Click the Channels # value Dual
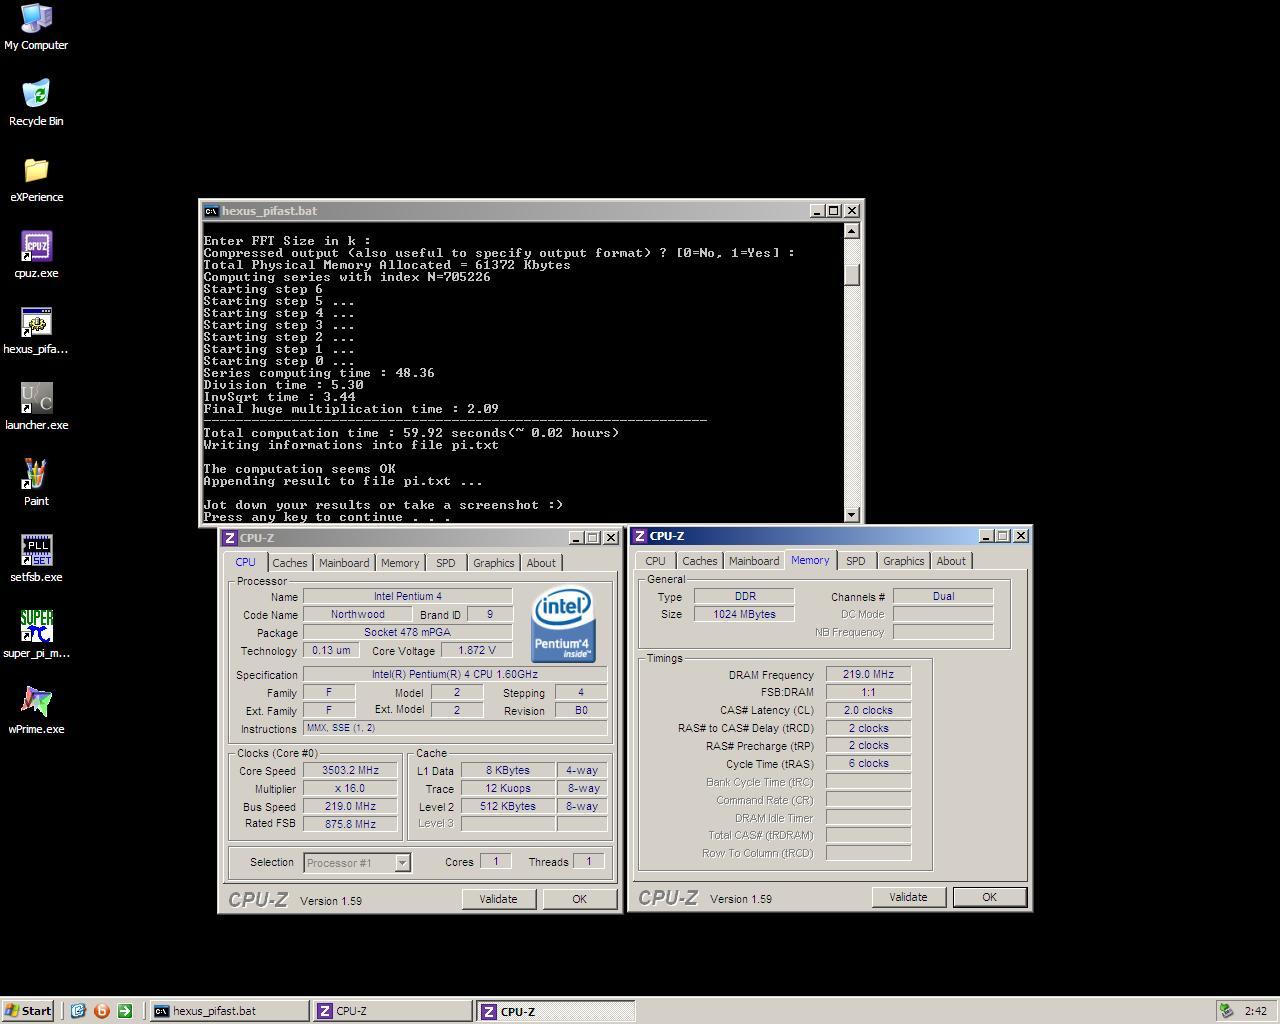Image resolution: width=1280 pixels, height=1024 pixels. pos(943,597)
